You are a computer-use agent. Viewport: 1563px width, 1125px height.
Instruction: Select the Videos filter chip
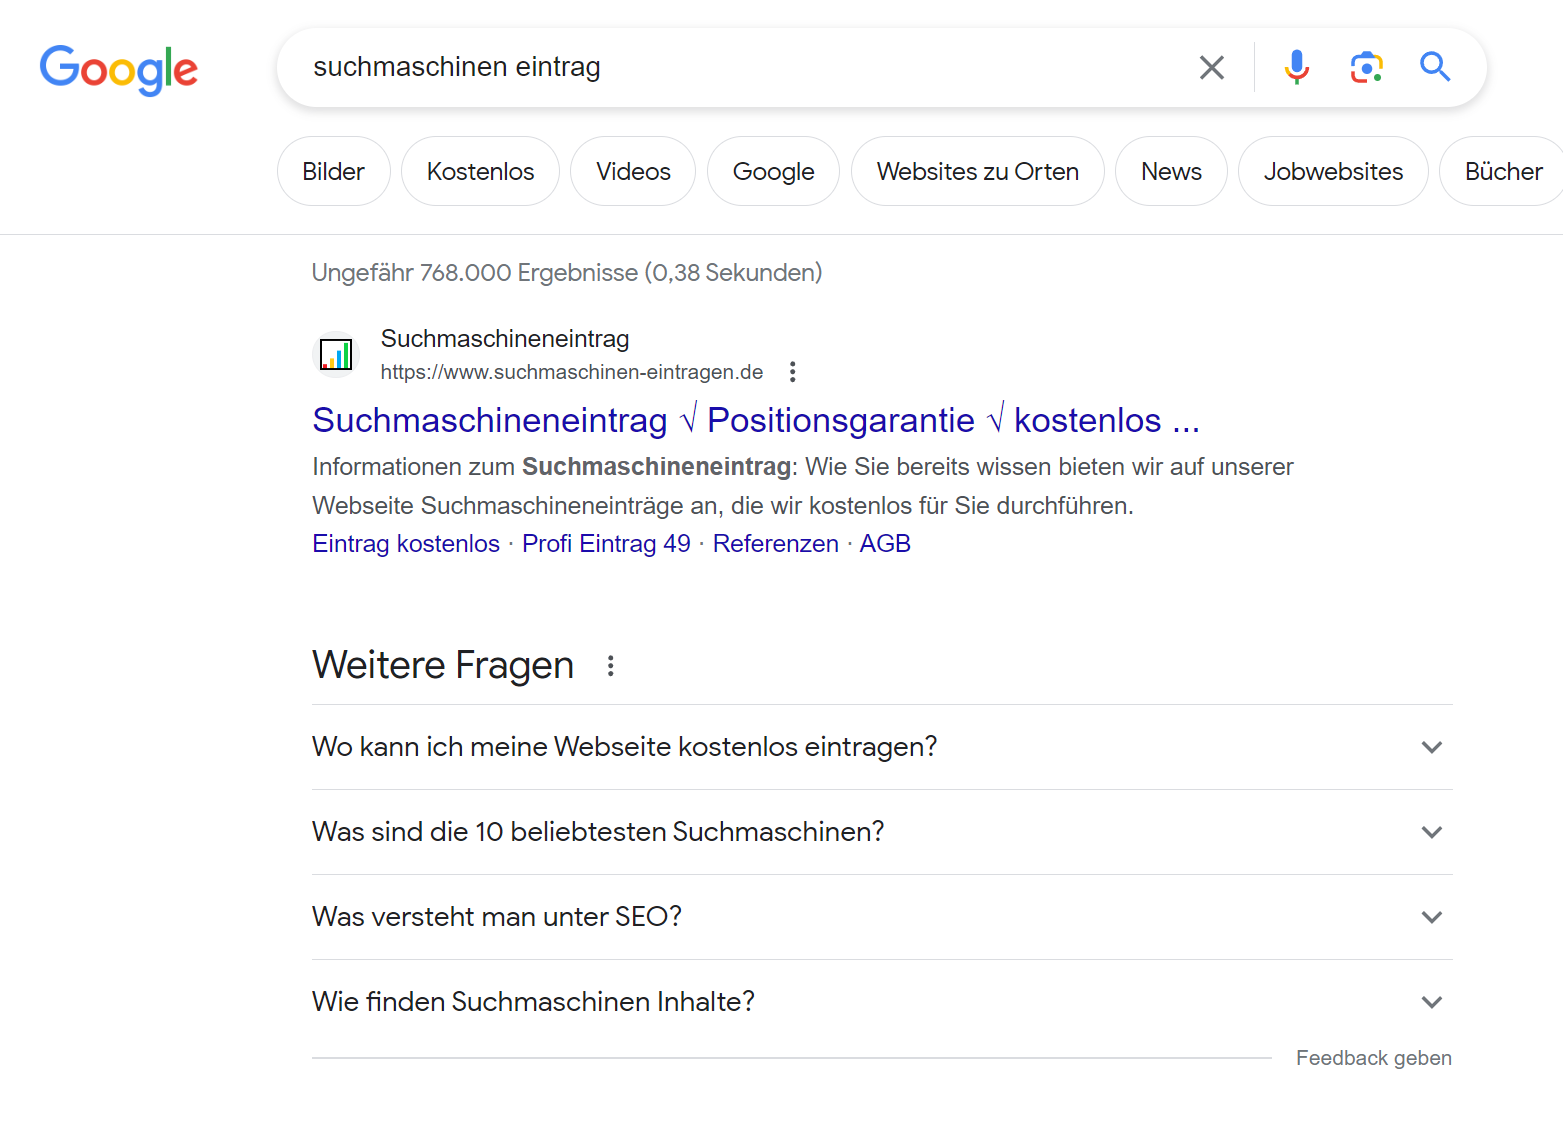point(633,172)
